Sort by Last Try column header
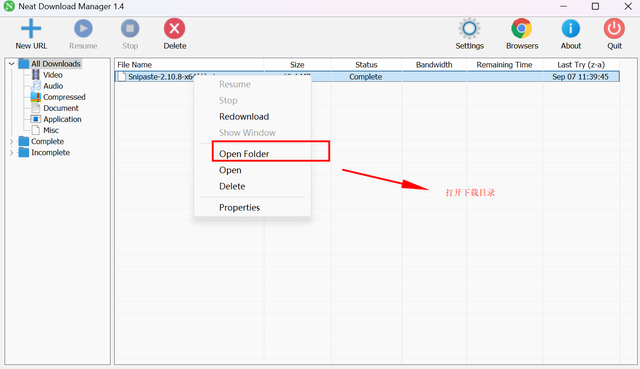 [581, 64]
